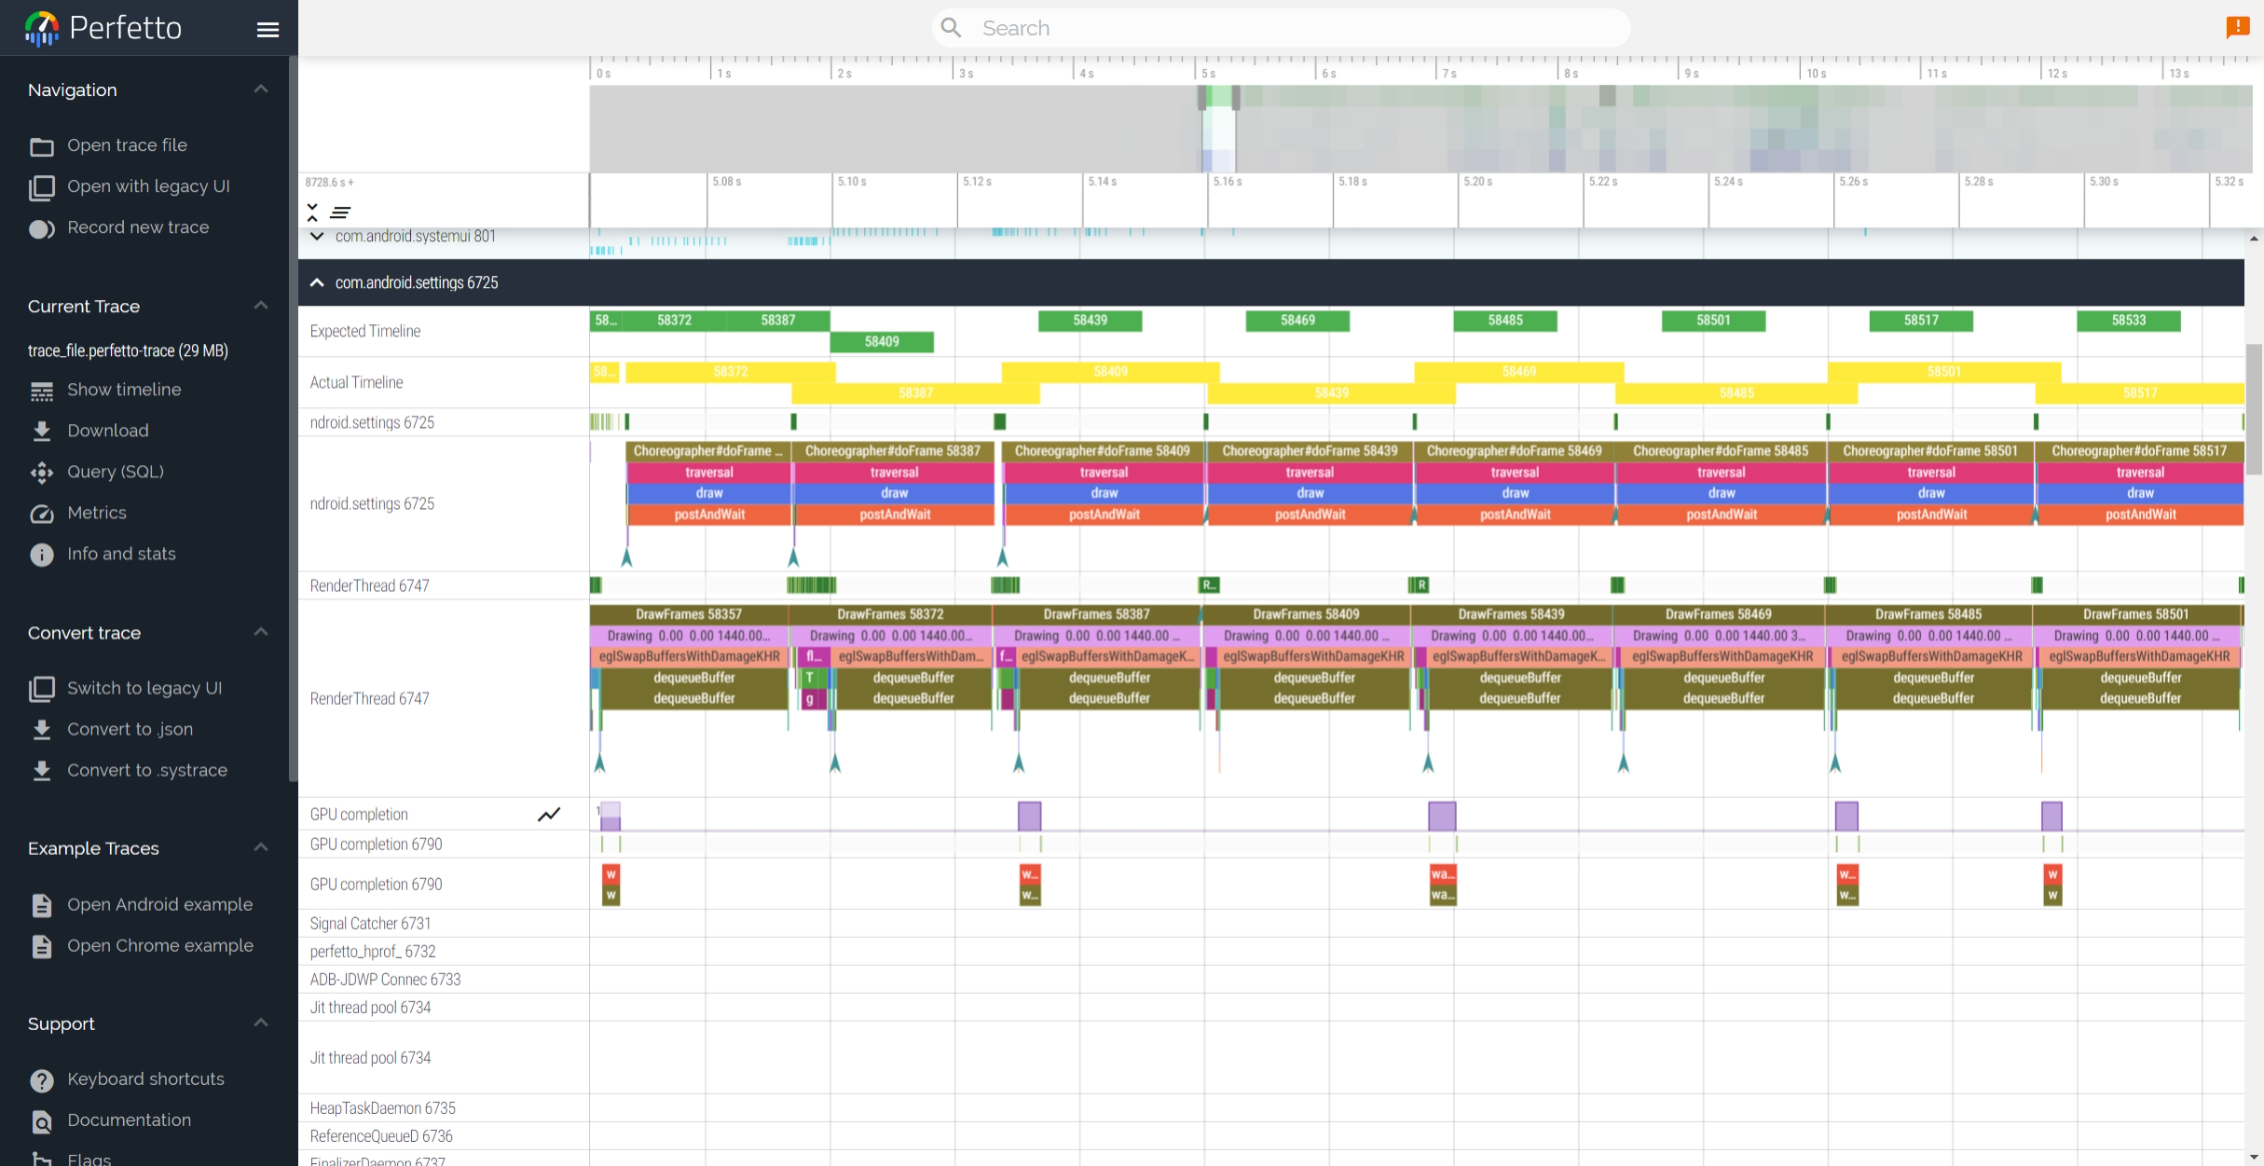This screenshot has width=2264, height=1166.
Task: Click the right handle of overview selection
Action: point(1236,98)
